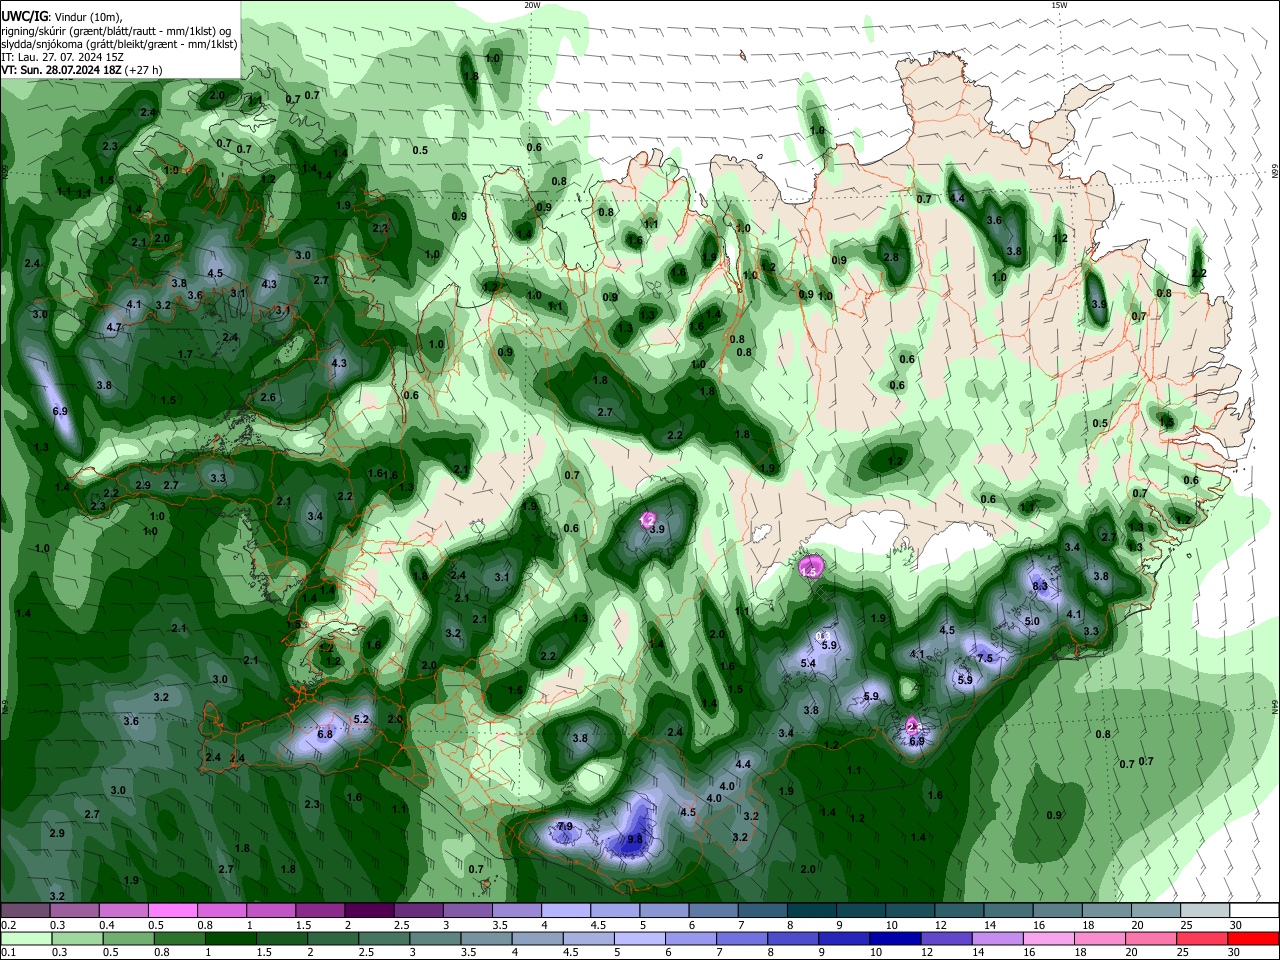Click the 'IT: Lau. 27. 07. 2024 15Z' line
This screenshot has width=1280, height=960.
[63, 57]
